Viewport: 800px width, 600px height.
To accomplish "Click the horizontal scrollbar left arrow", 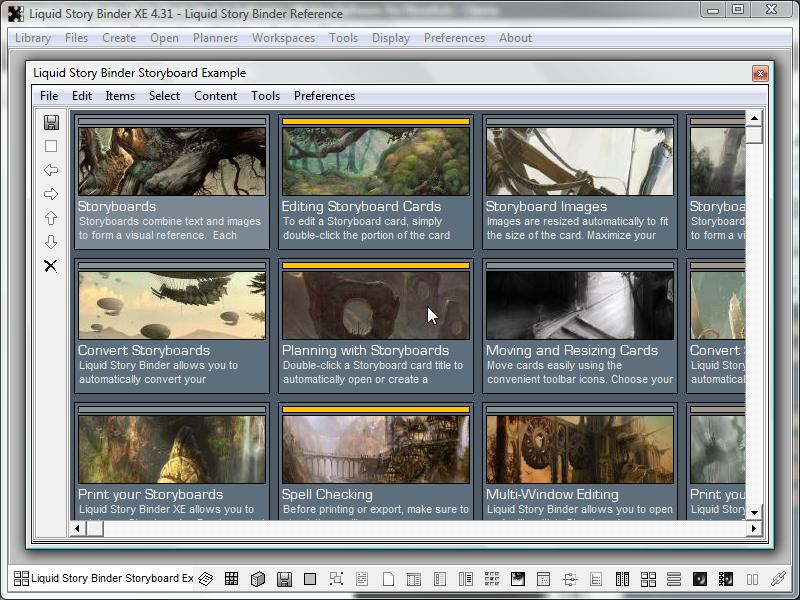I will tap(79, 528).
